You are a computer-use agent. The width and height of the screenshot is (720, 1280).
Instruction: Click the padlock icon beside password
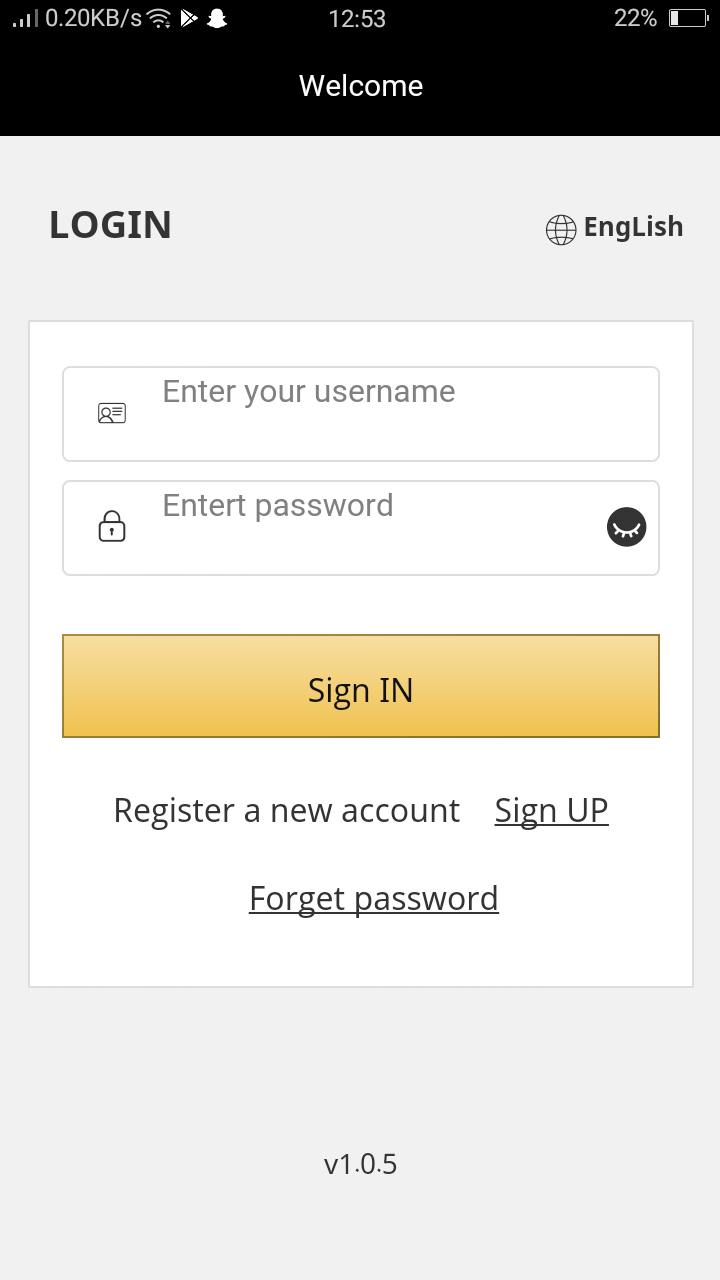coord(112,526)
